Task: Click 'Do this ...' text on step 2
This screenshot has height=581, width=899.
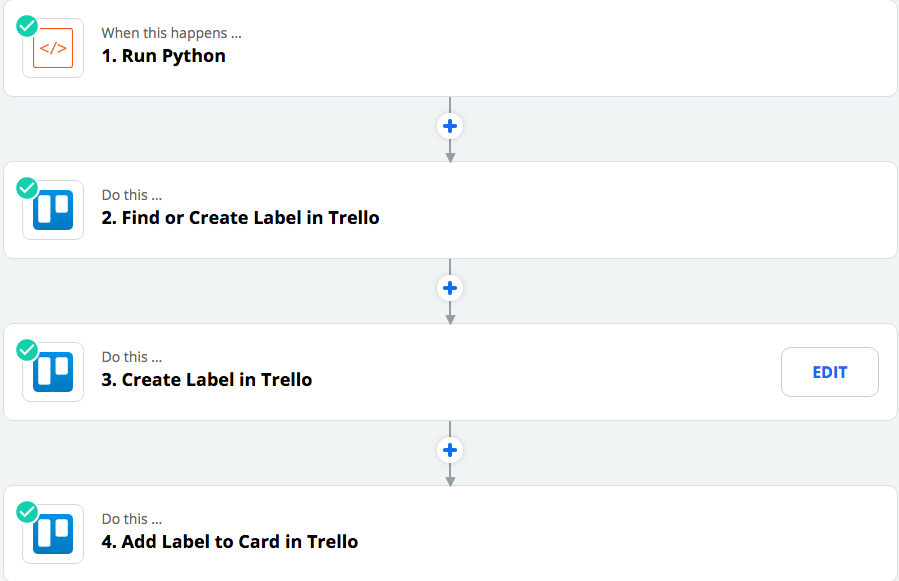Action: pyautogui.click(x=132, y=195)
